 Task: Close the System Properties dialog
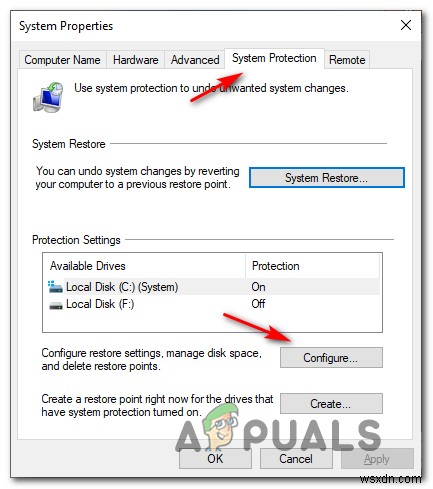coord(405,25)
